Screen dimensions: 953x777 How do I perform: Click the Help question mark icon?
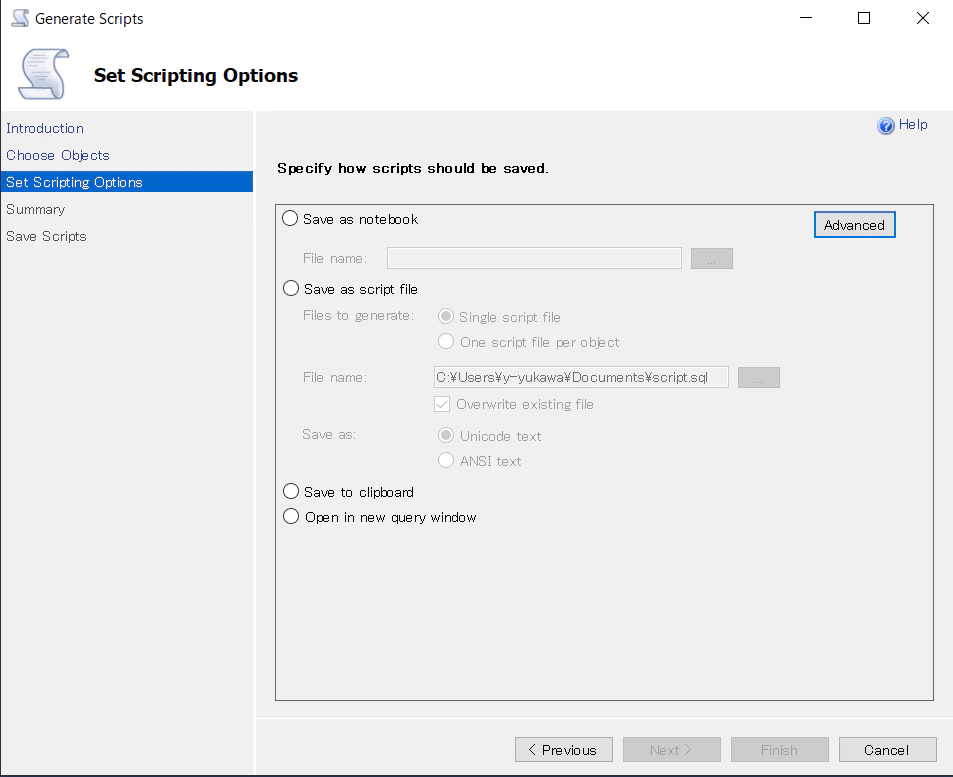(x=886, y=125)
